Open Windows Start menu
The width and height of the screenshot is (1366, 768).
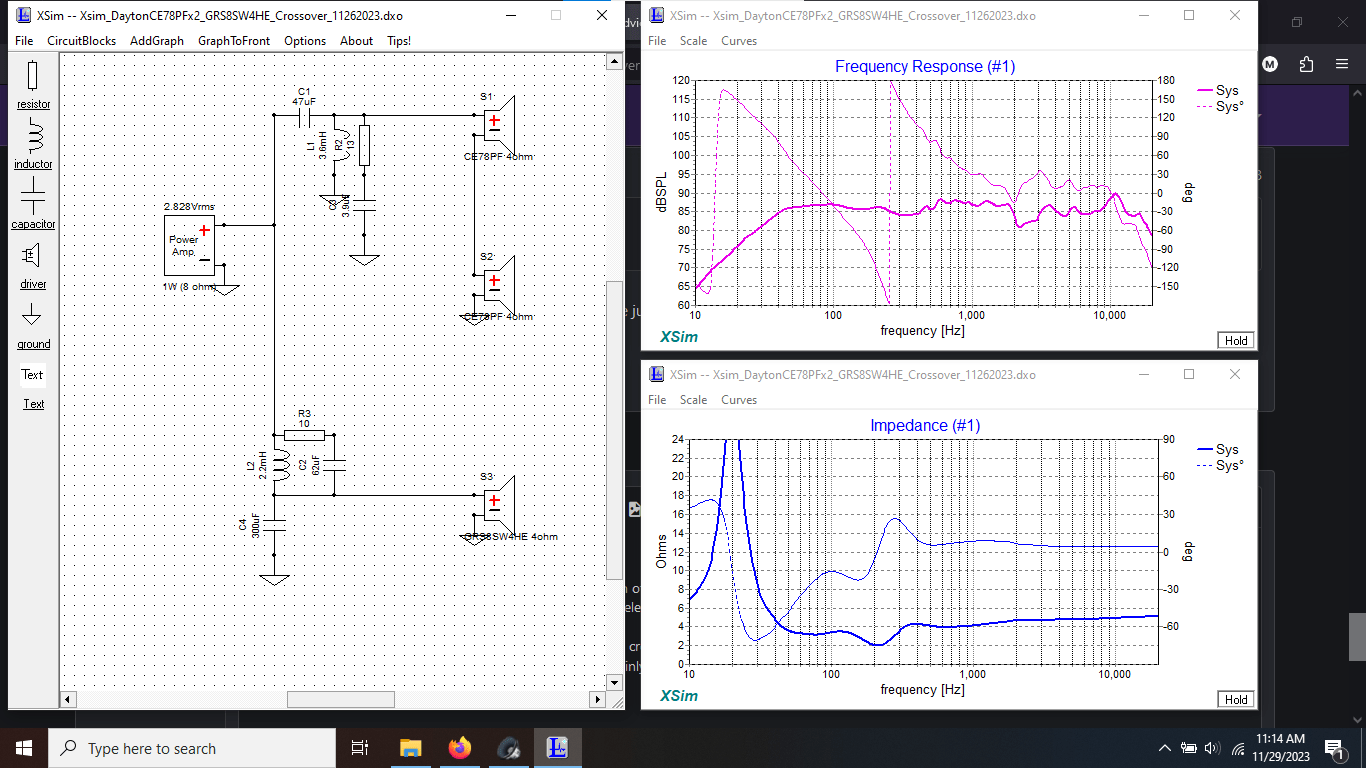pyautogui.click(x=24, y=747)
